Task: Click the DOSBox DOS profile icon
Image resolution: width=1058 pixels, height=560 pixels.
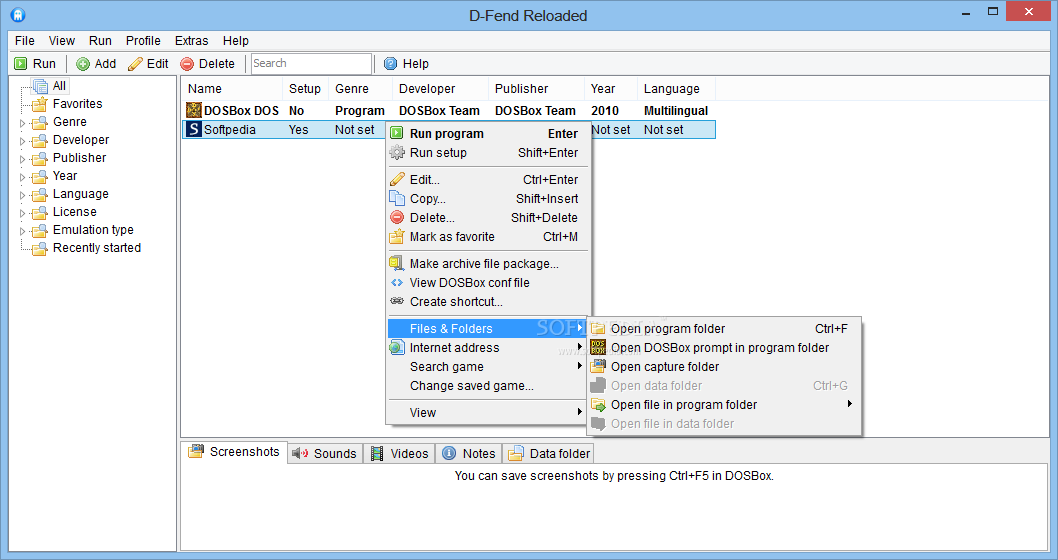Action: pos(194,110)
